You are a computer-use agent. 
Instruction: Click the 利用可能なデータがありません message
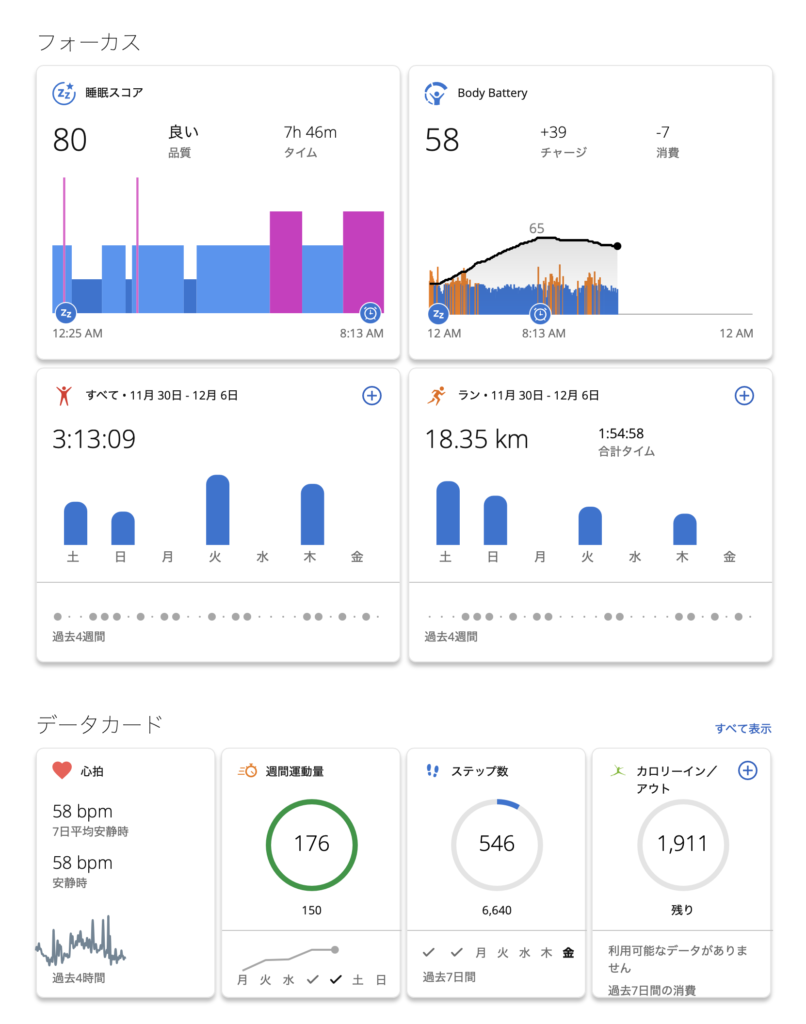pos(677,959)
